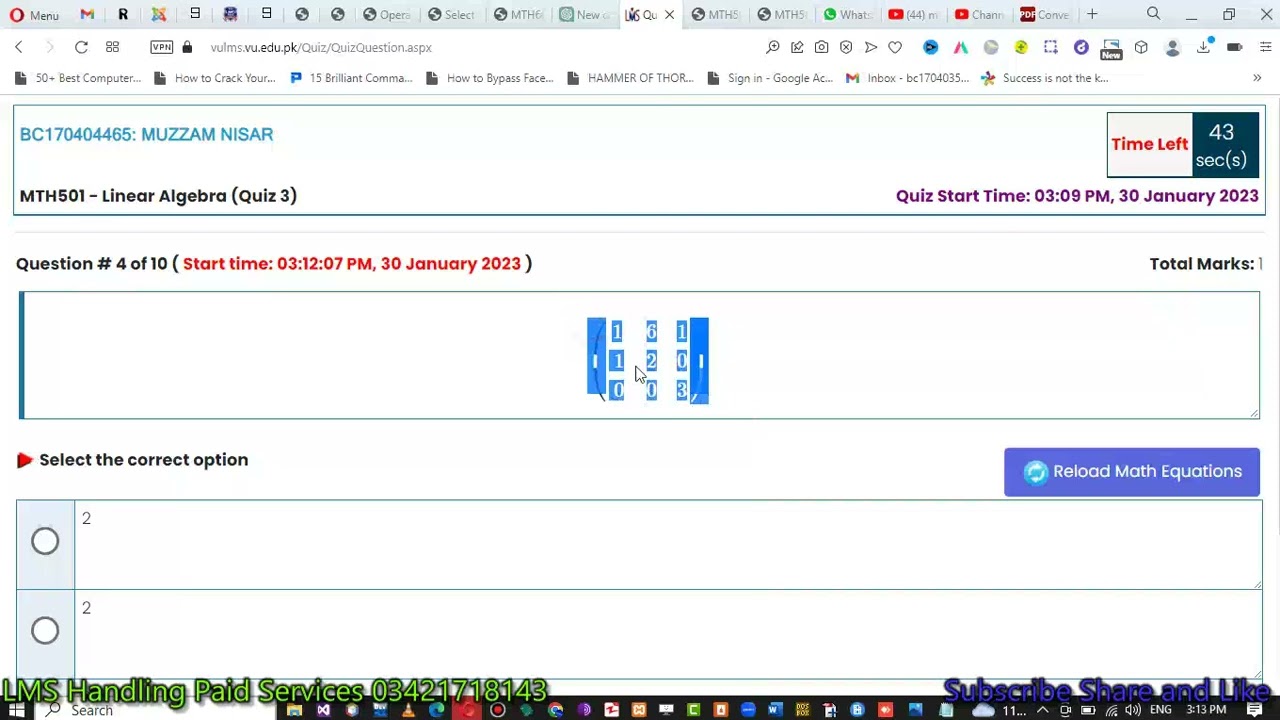Open the Opera Menu button
The height and width of the screenshot is (720, 1280).
[34, 15]
